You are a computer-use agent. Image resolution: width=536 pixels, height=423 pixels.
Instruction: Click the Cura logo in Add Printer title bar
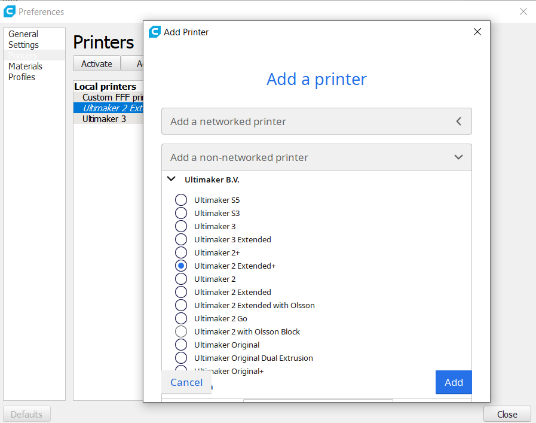(x=155, y=32)
